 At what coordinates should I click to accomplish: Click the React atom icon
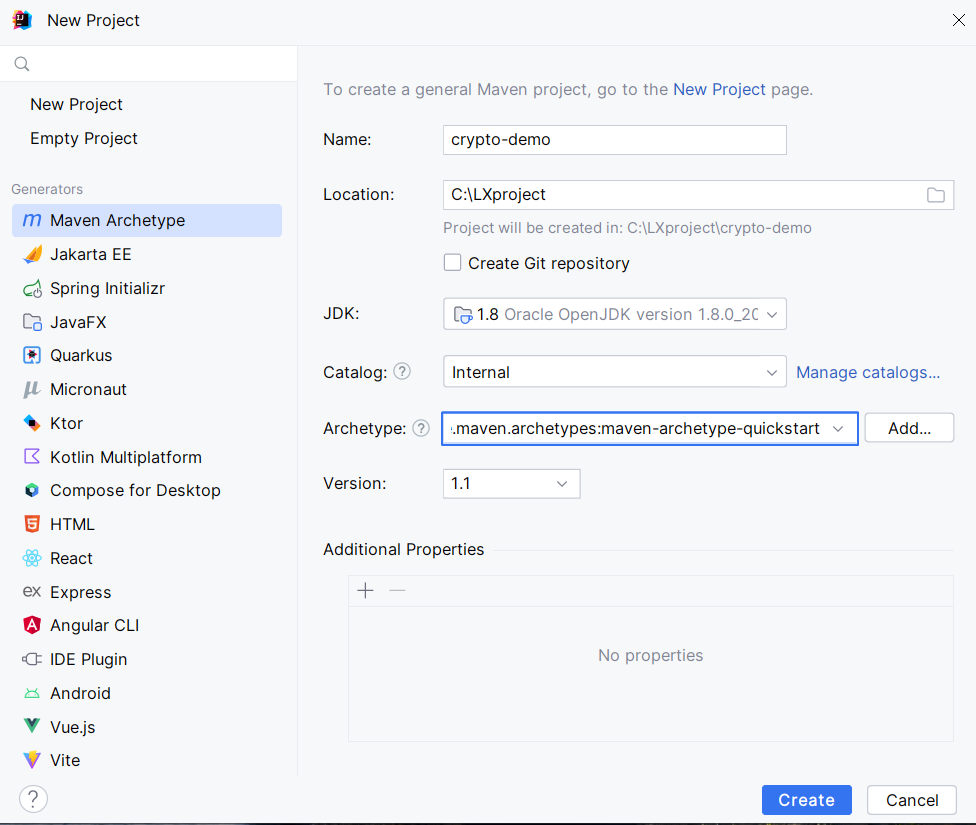click(32, 558)
